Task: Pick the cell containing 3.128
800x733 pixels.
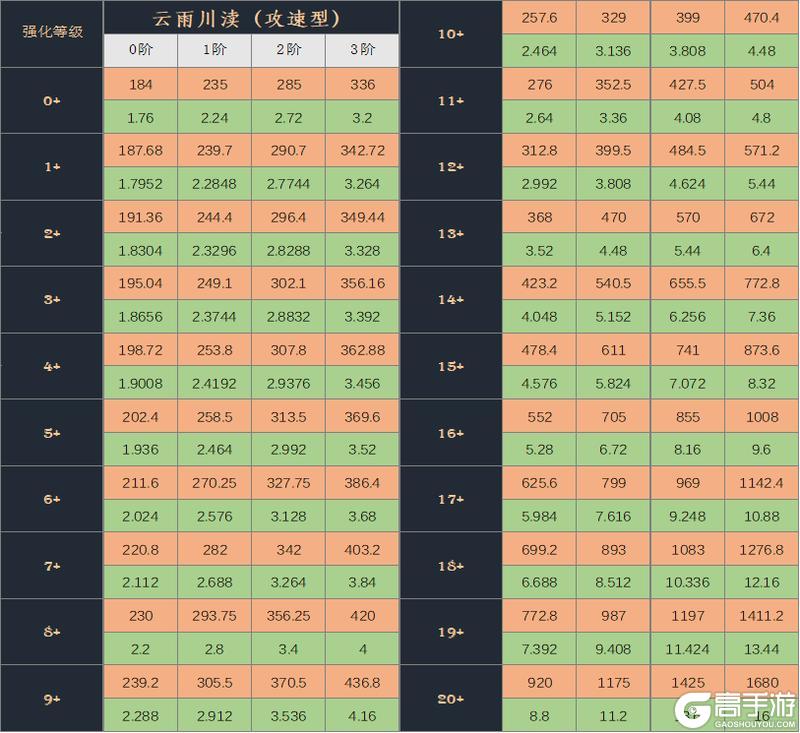Action: tap(288, 516)
